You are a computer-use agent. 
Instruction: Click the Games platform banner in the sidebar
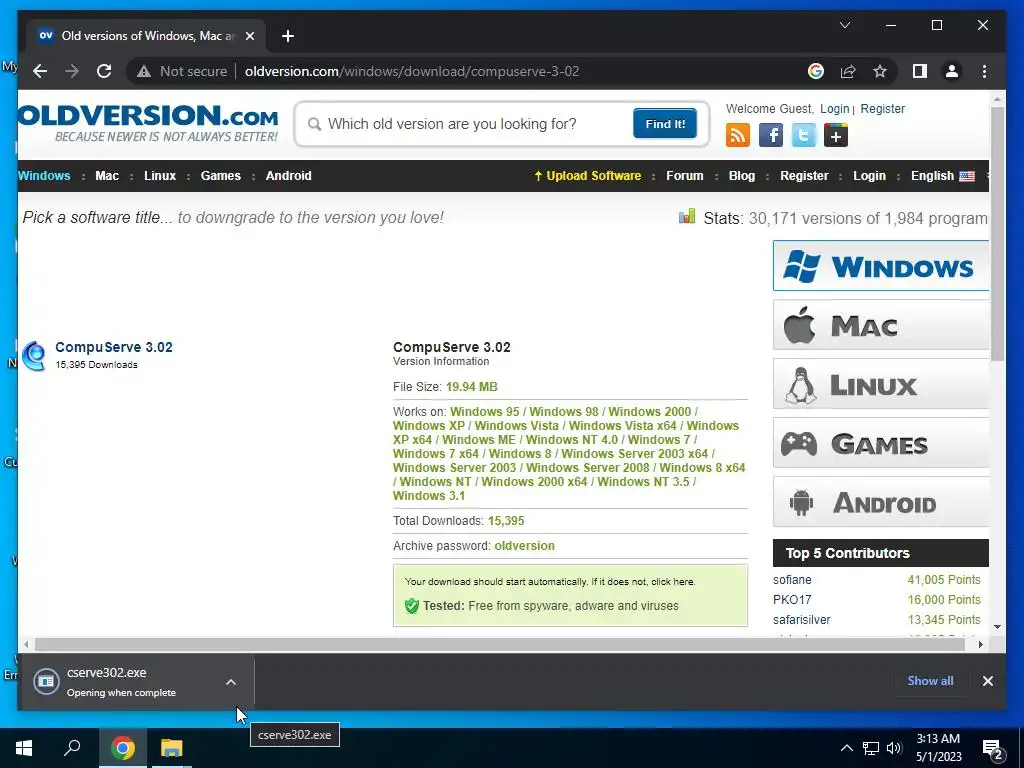(x=880, y=443)
